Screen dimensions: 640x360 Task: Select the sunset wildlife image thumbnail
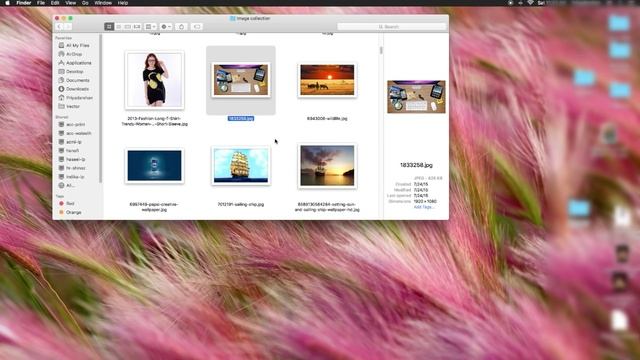pyautogui.click(x=327, y=80)
